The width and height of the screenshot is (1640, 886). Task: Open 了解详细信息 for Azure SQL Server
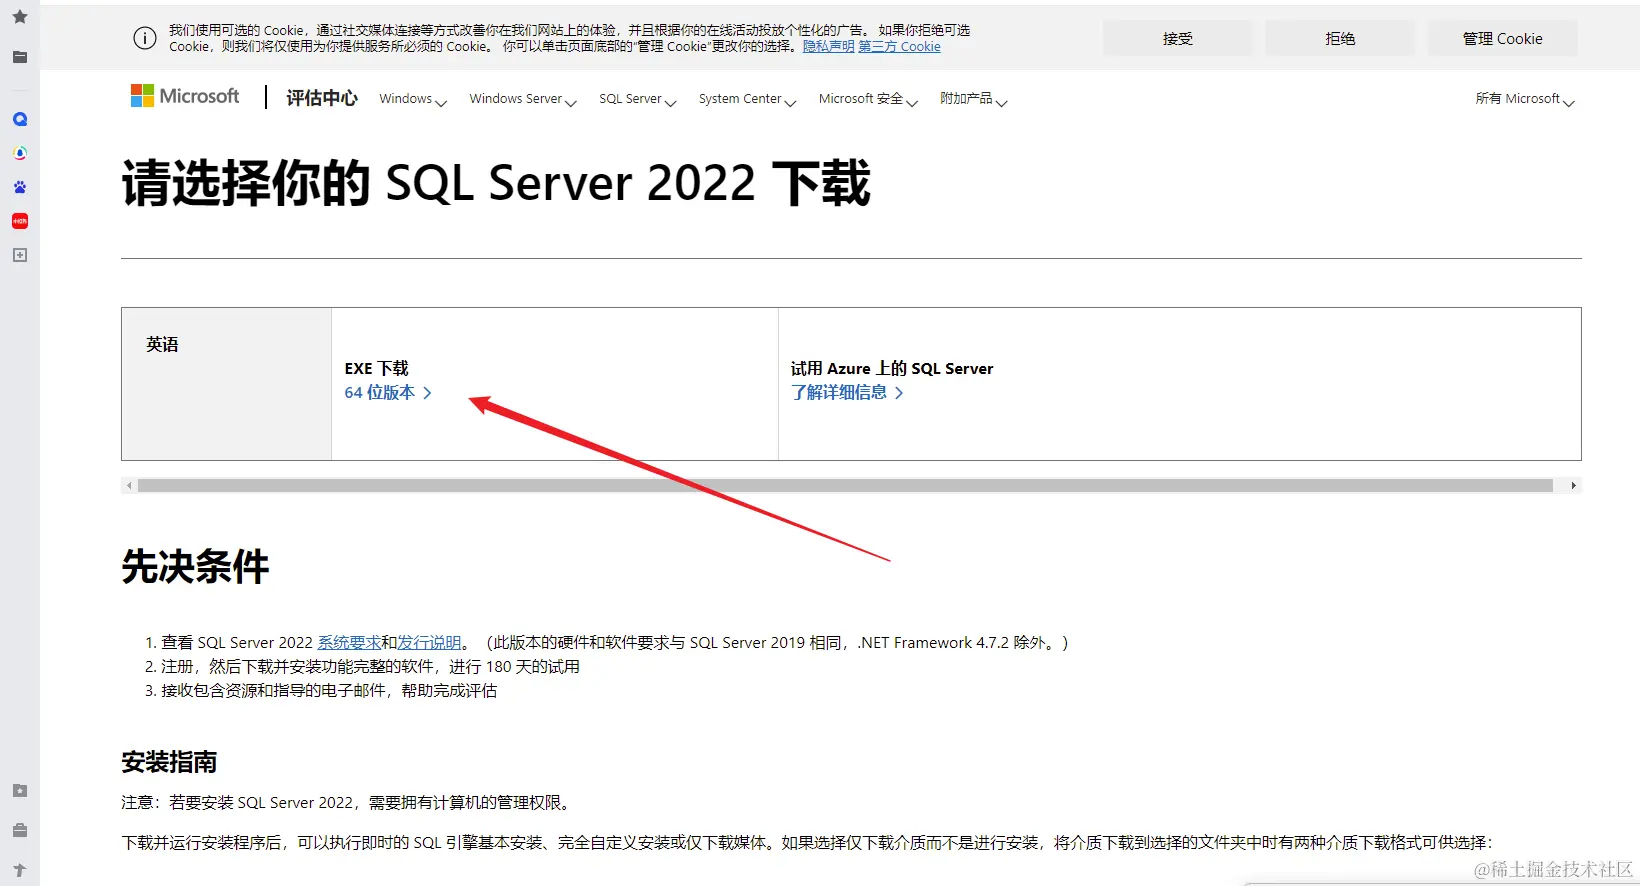pos(847,393)
